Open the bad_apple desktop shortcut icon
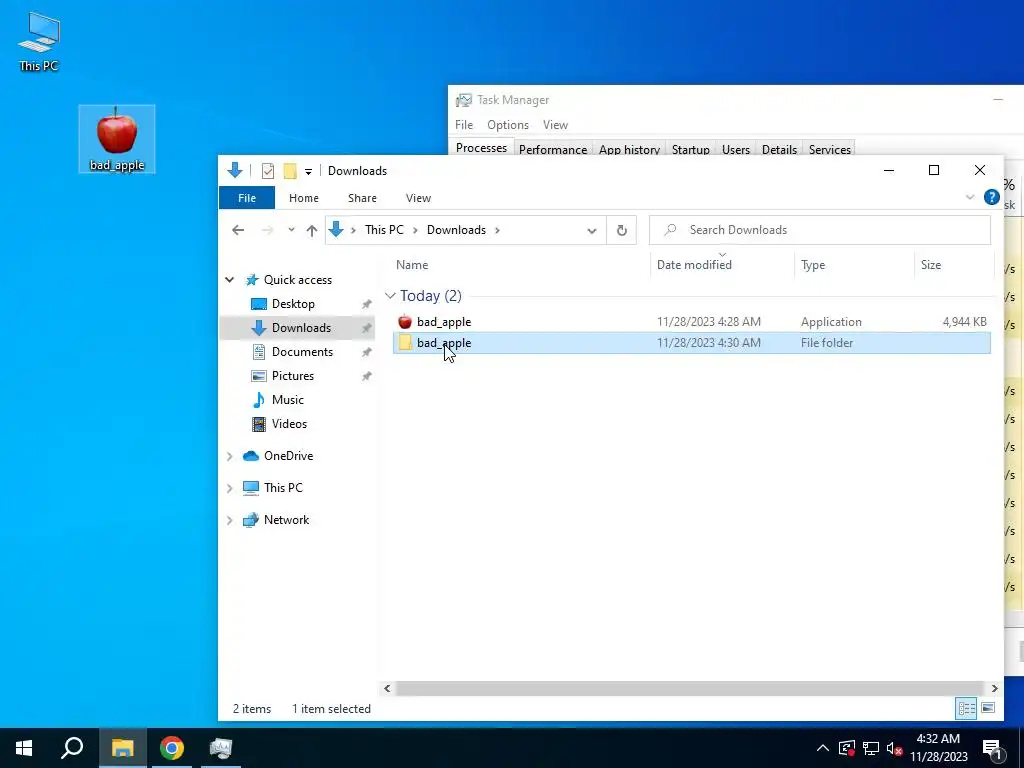This screenshot has height=768, width=1024. pyautogui.click(x=117, y=138)
